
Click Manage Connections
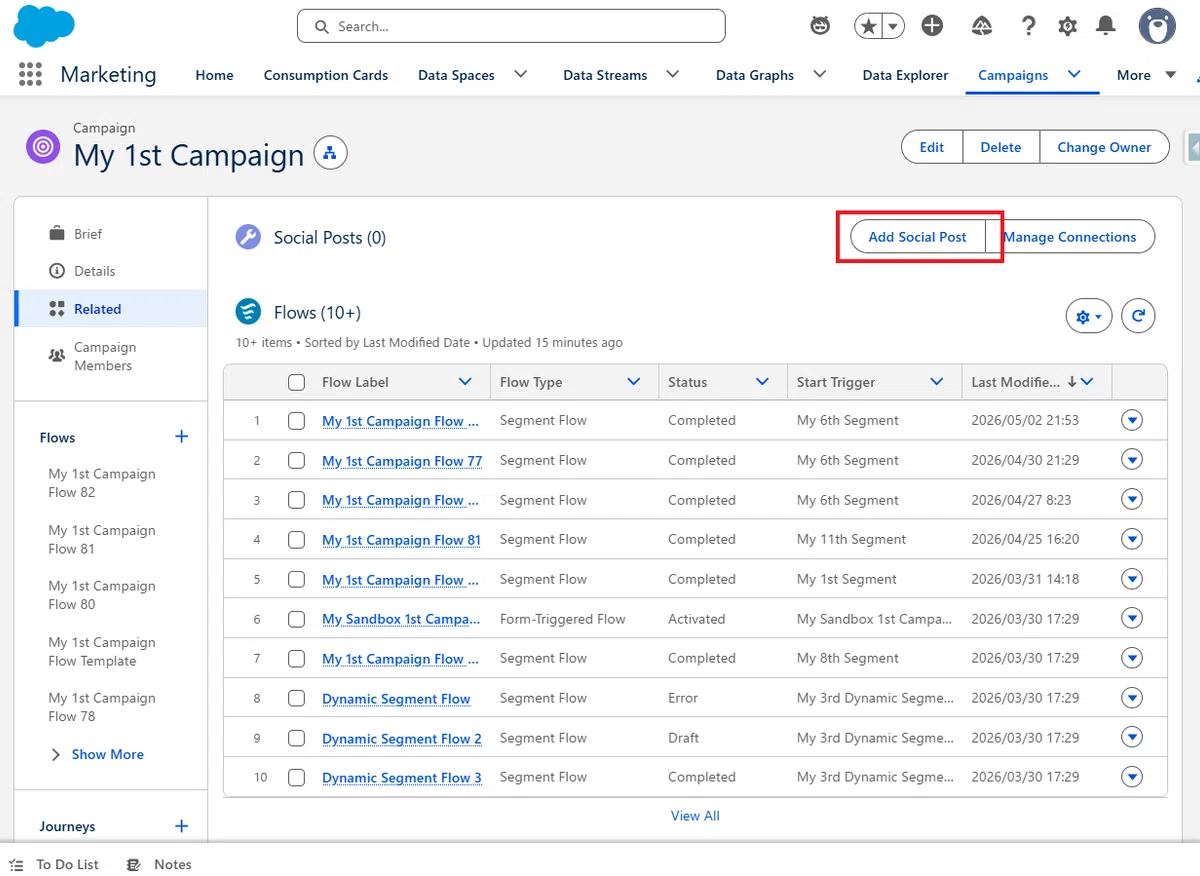(1070, 237)
